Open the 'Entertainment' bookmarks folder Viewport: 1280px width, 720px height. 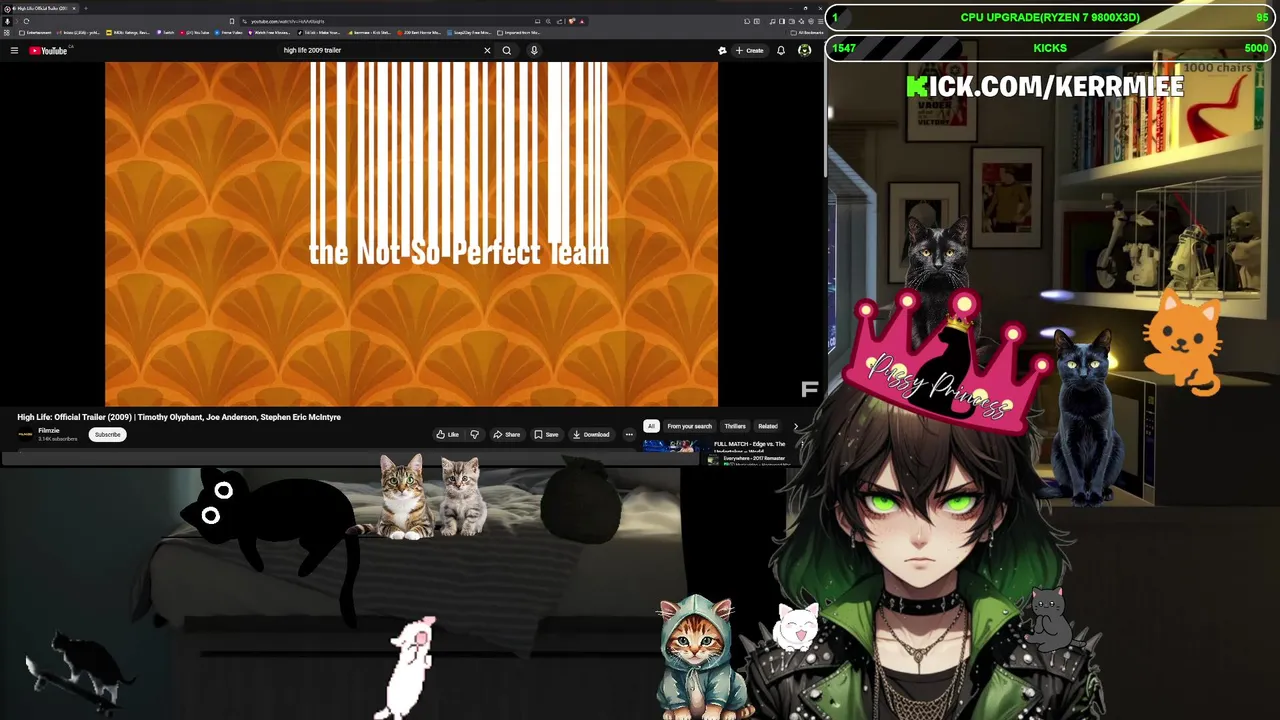click(36, 32)
